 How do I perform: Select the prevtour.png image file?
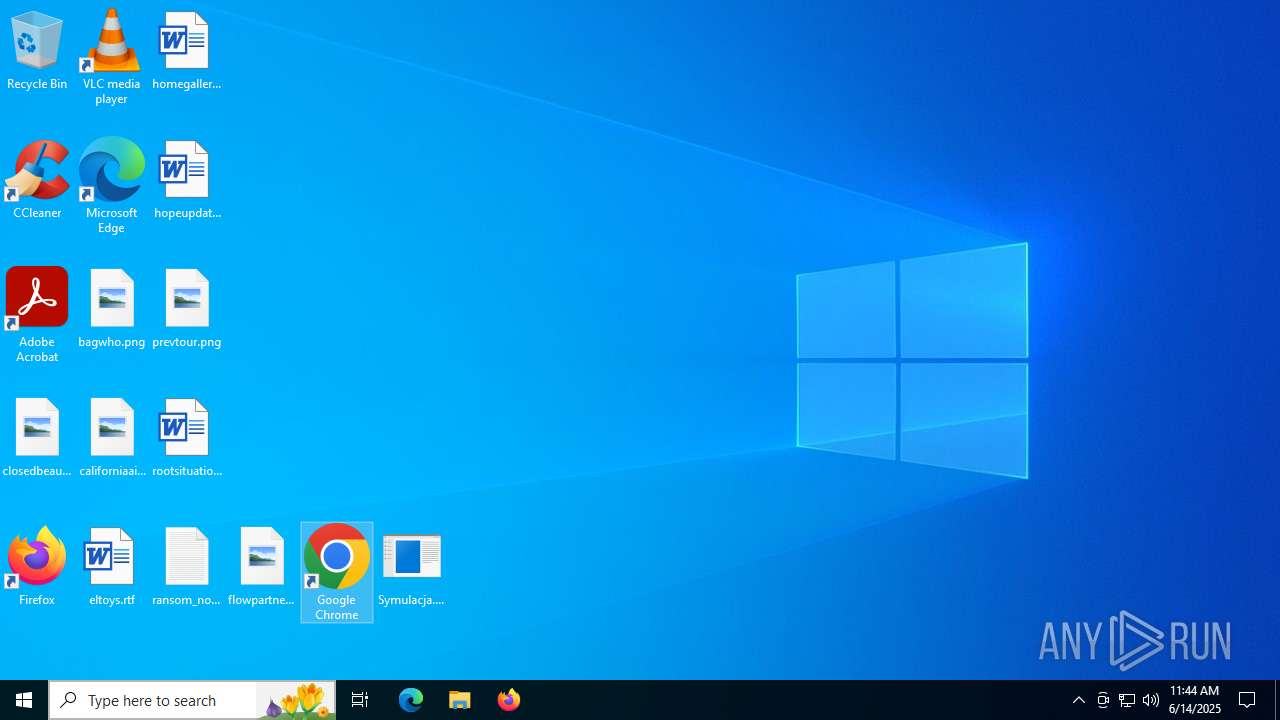tap(186, 308)
